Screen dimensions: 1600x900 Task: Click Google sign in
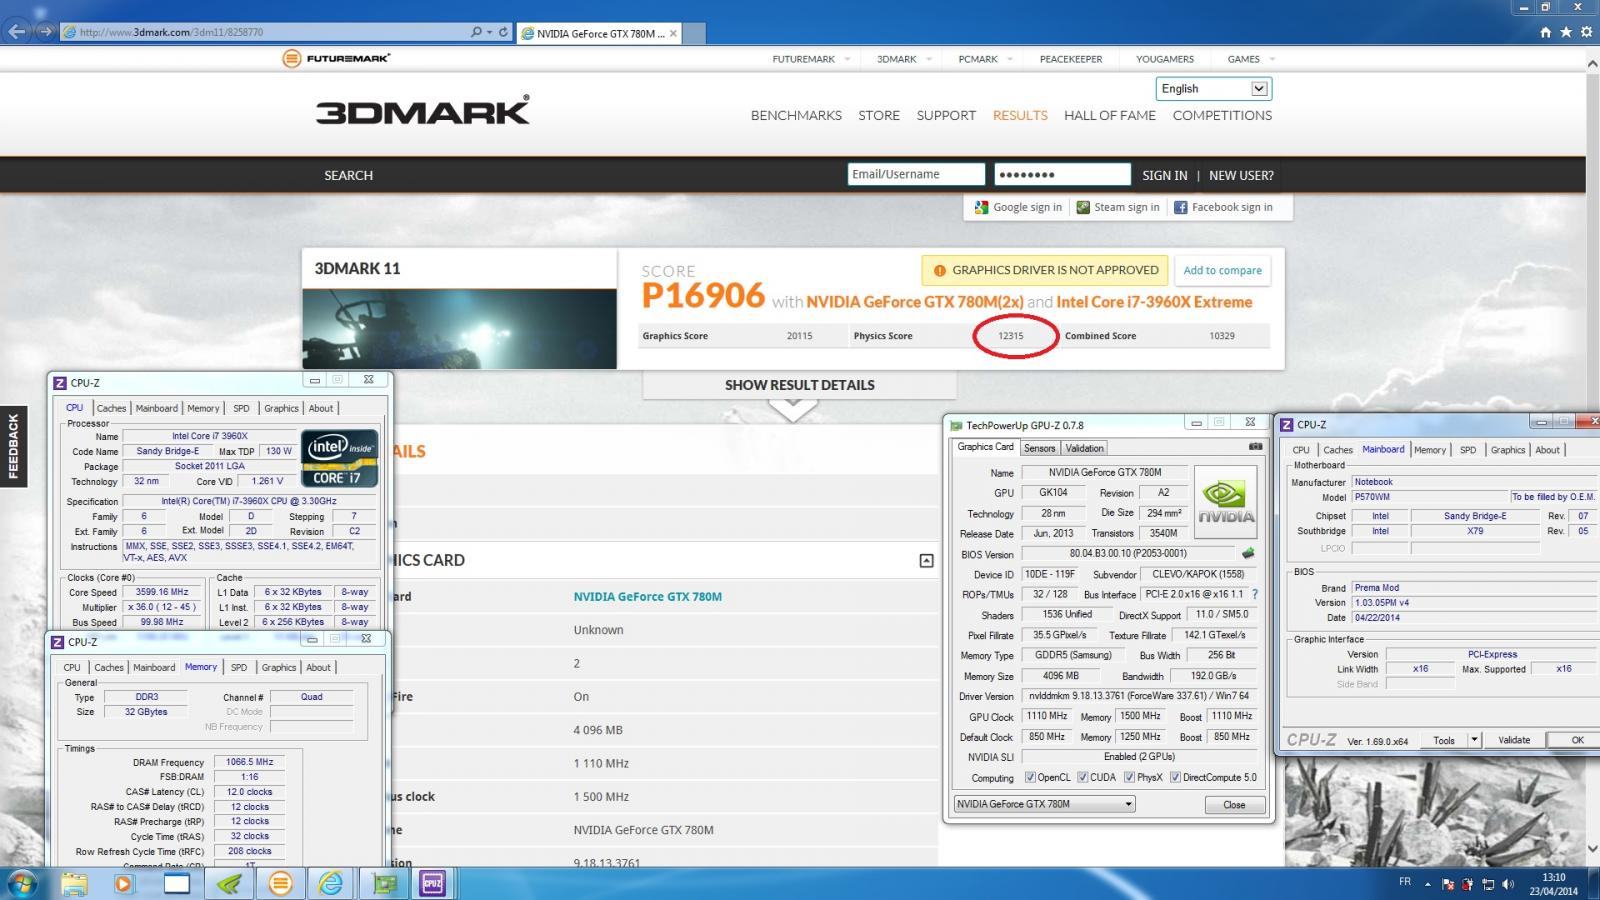pos(1018,207)
